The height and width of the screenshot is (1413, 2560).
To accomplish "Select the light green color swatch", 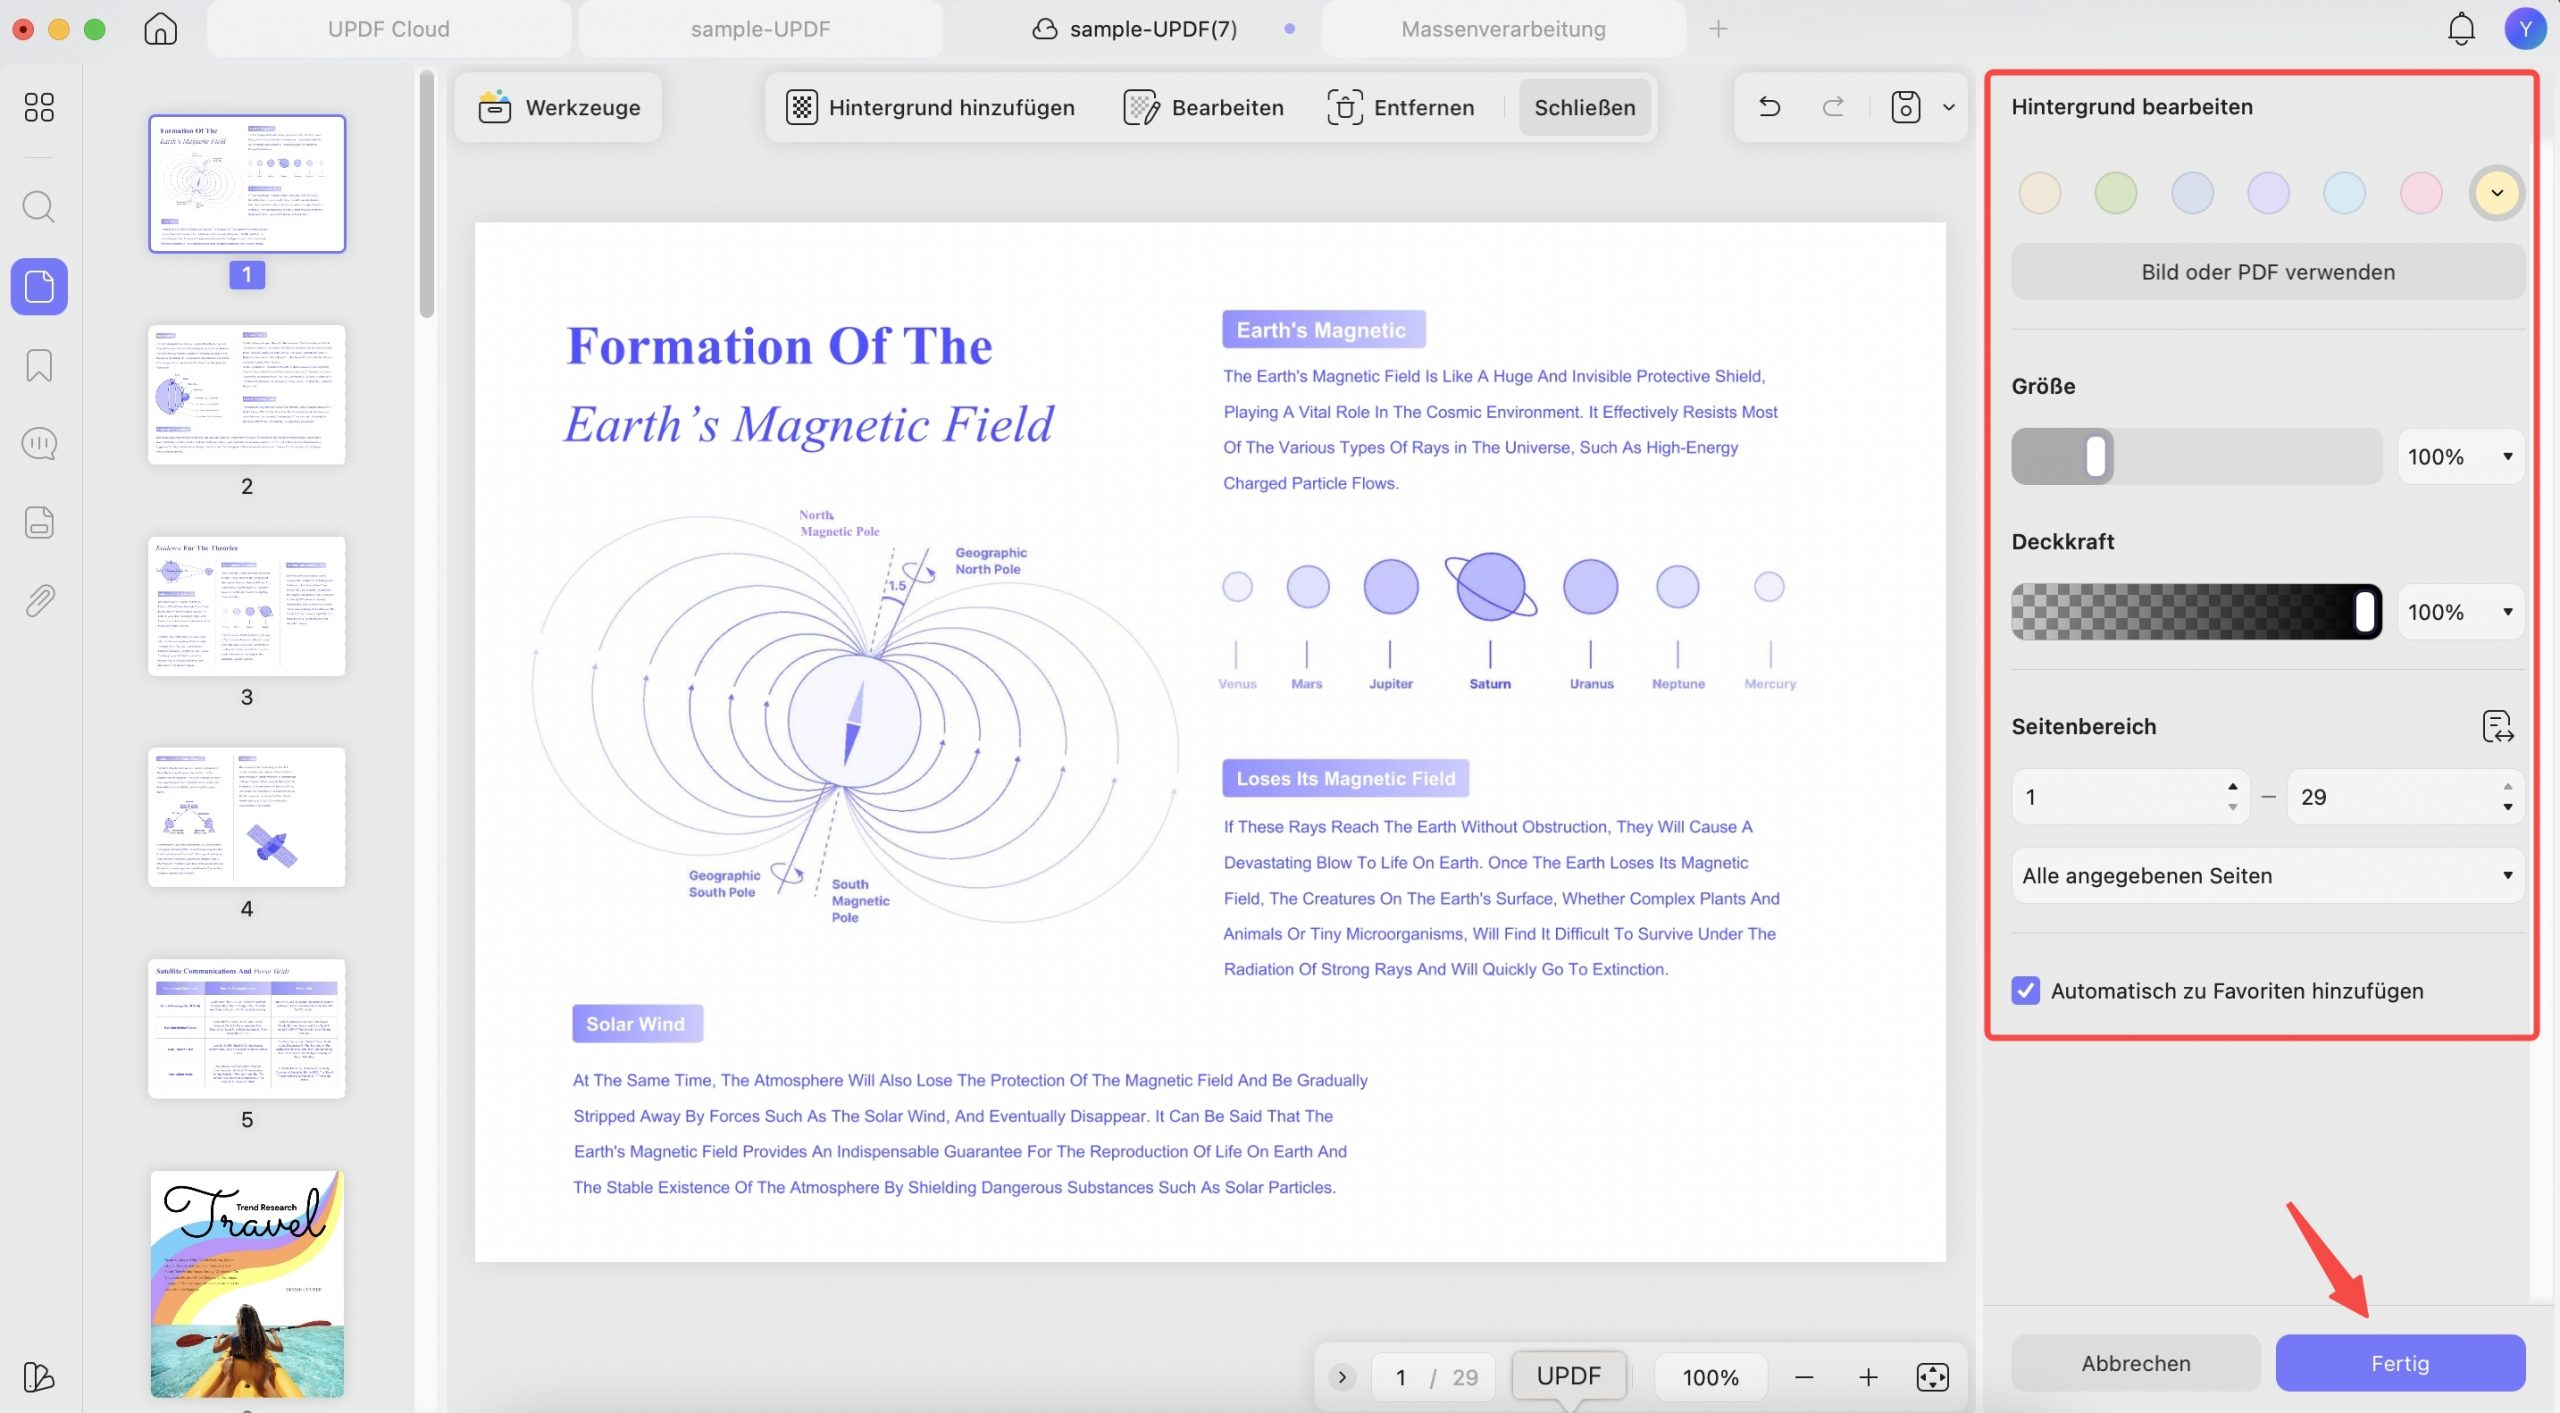I will pos(2116,193).
